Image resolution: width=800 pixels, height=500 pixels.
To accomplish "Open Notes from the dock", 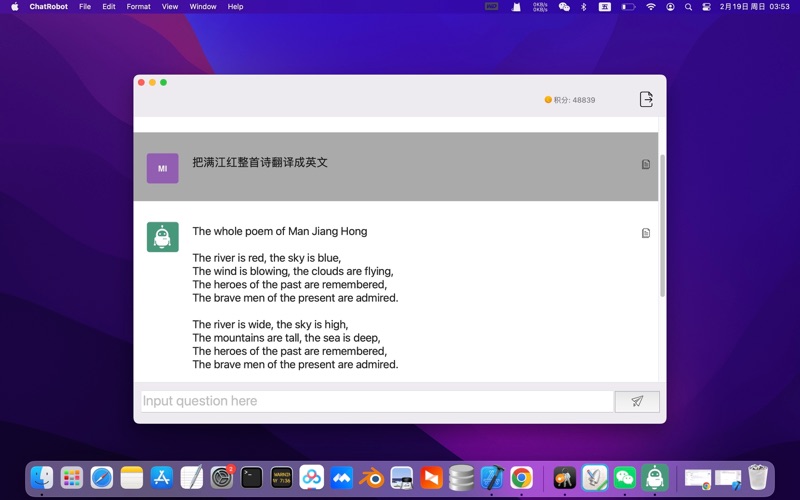I will [x=132, y=478].
